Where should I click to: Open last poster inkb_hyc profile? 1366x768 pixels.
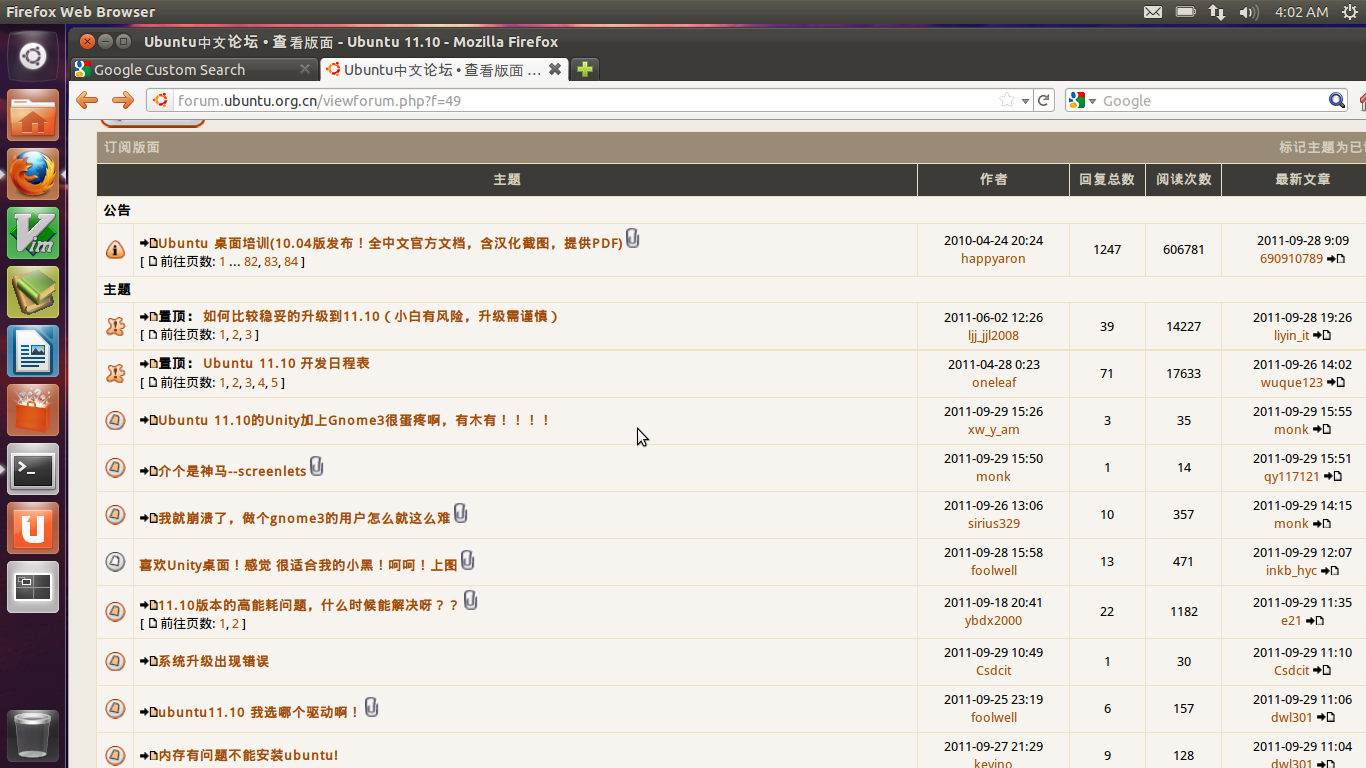tap(1291, 571)
